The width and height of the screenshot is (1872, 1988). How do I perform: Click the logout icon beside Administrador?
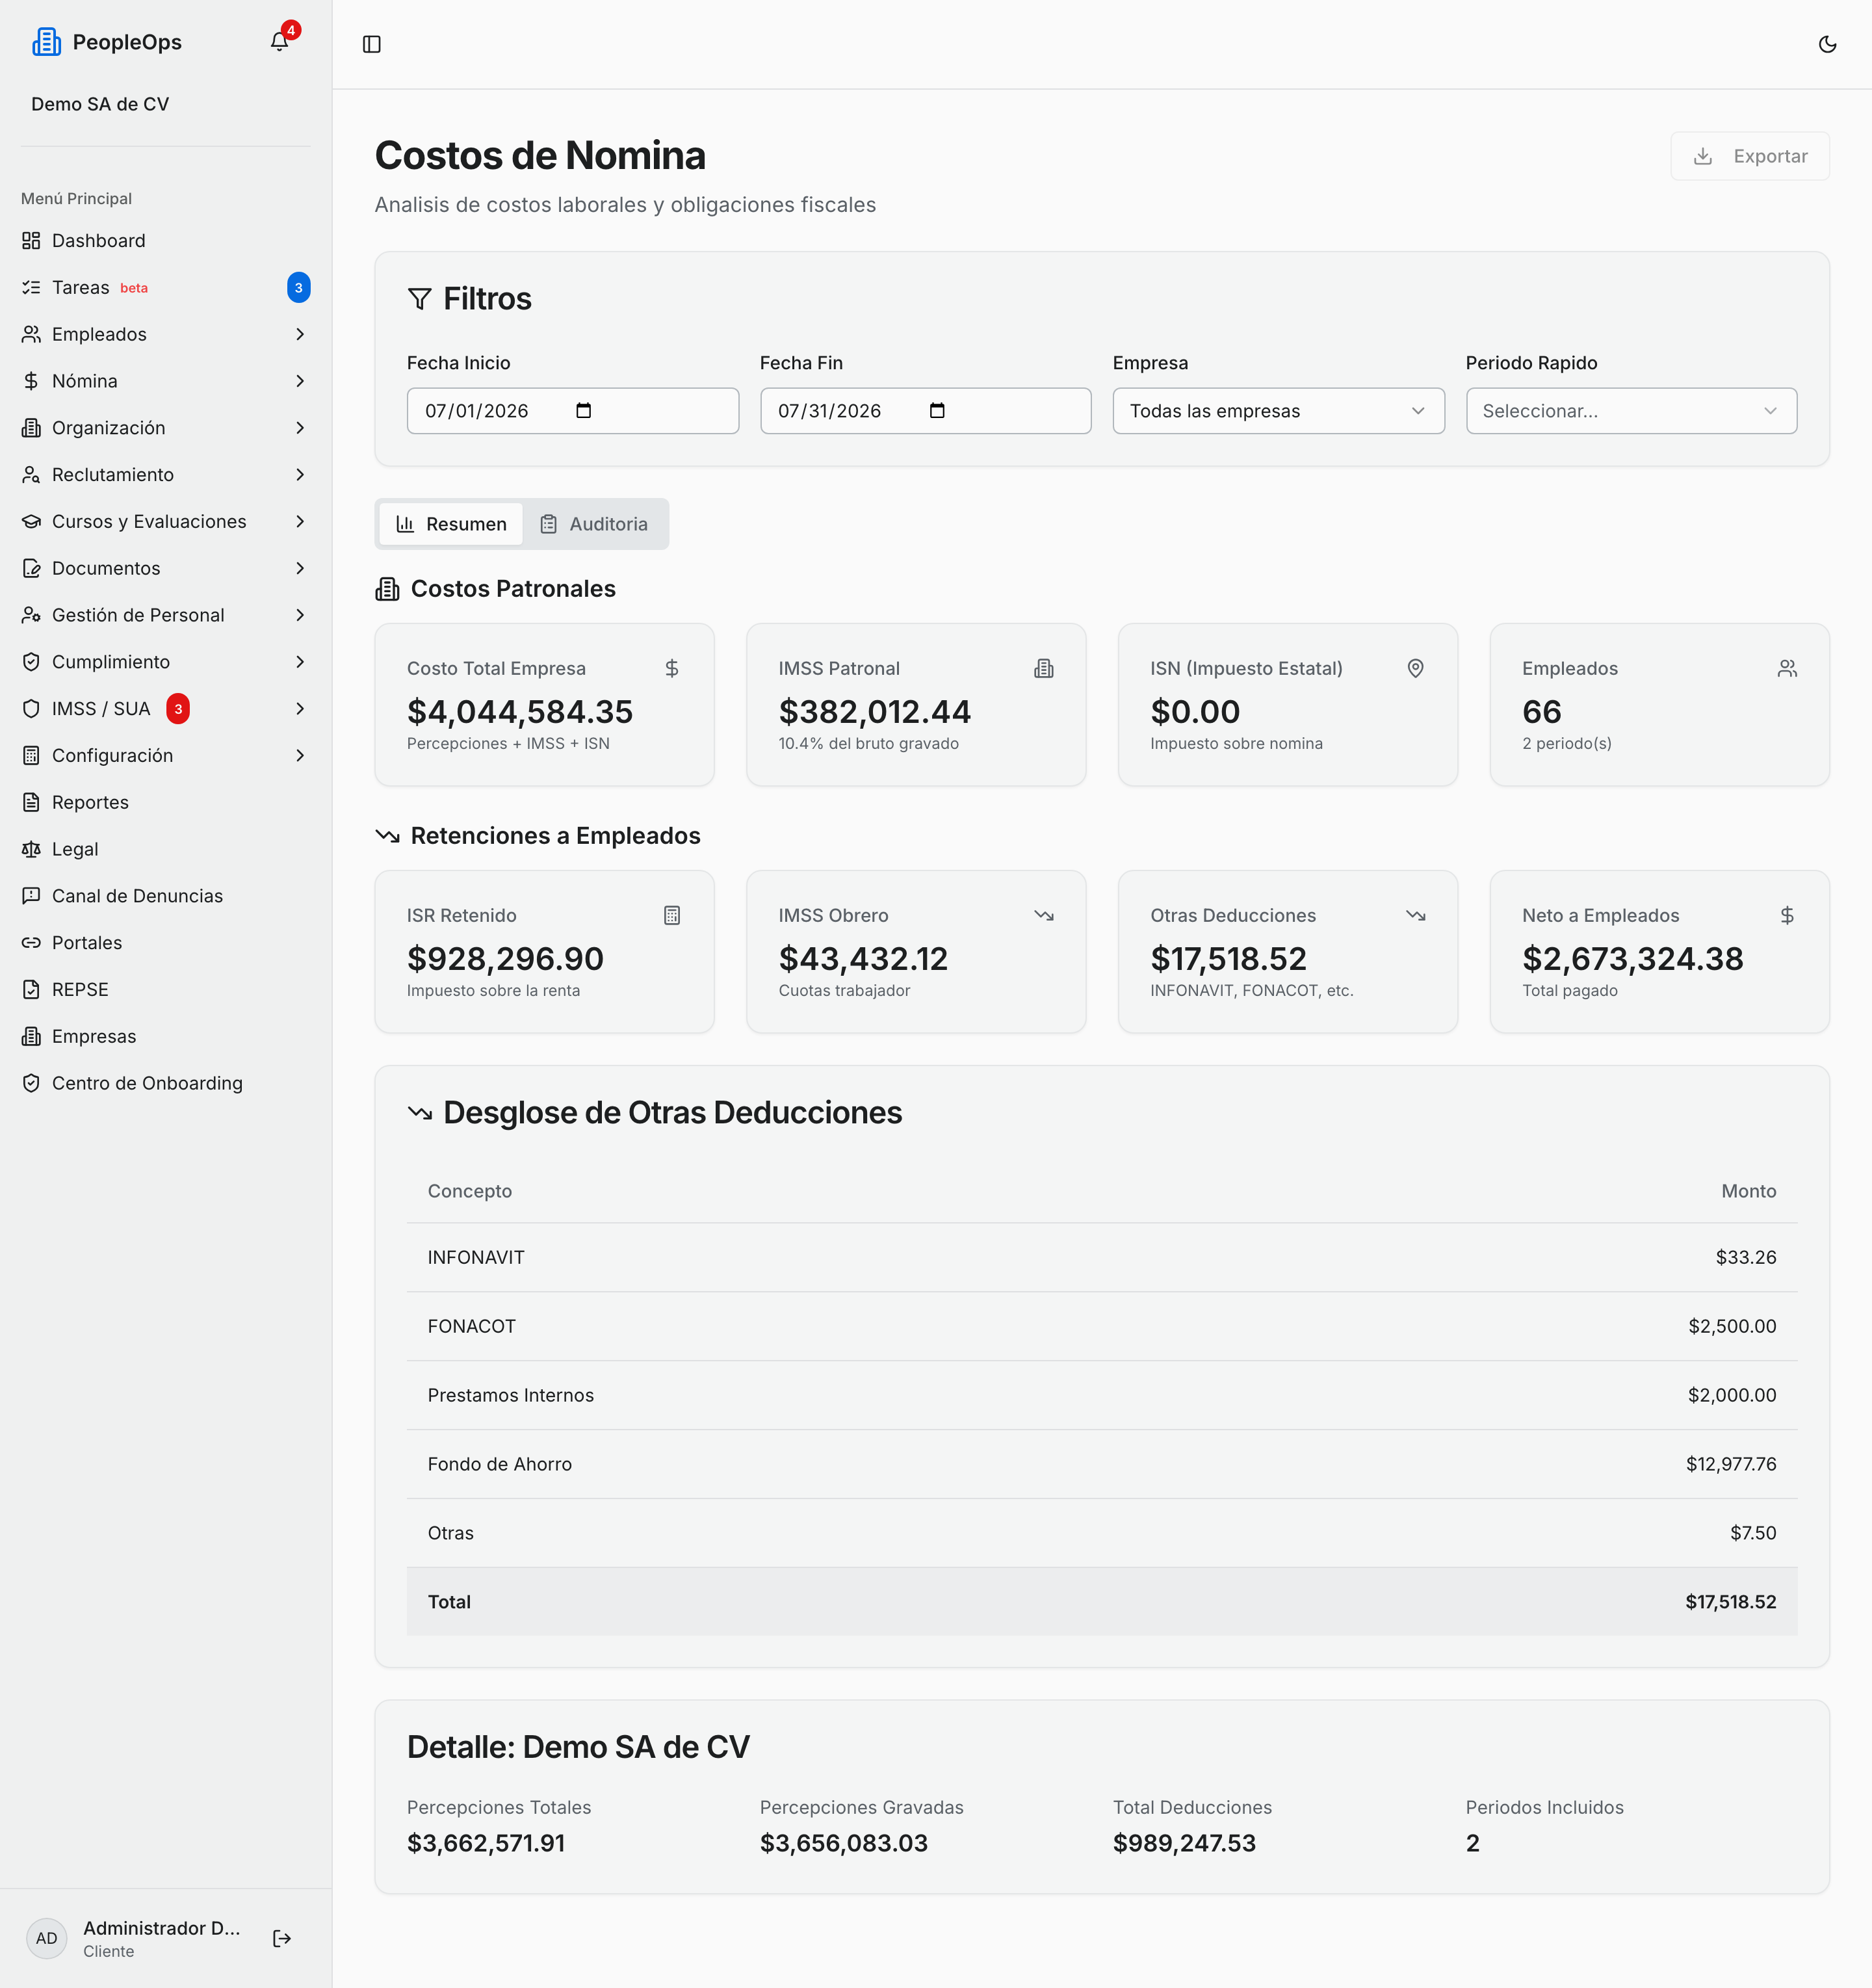click(x=282, y=1938)
